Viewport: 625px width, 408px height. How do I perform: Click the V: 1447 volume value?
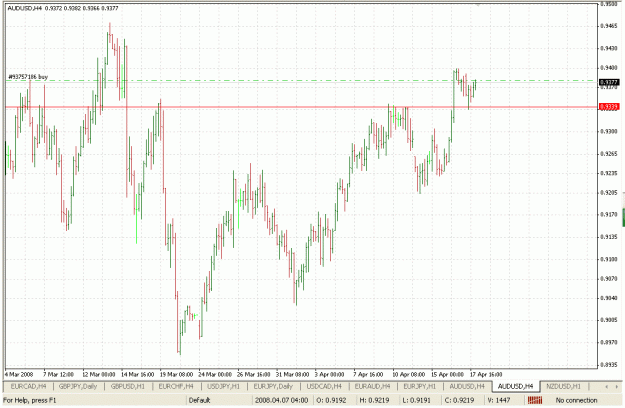(x=499, y=400)
